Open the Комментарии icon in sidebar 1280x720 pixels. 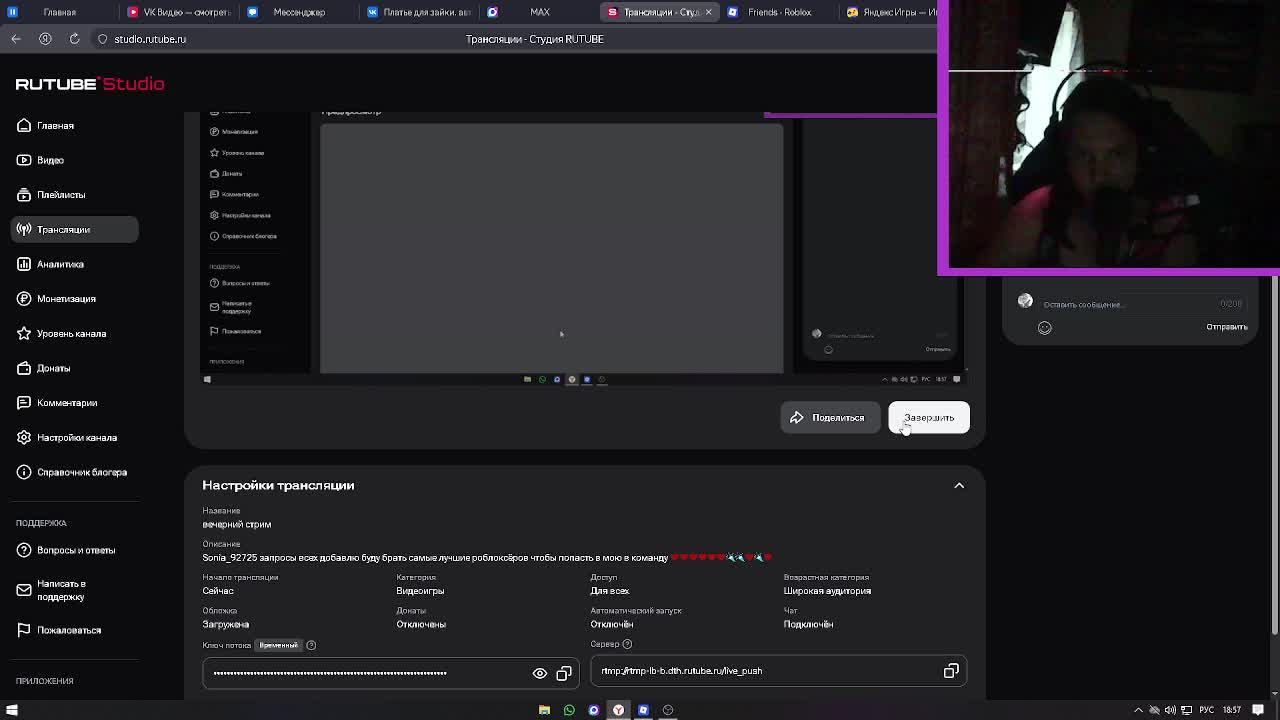pos(24,403)
